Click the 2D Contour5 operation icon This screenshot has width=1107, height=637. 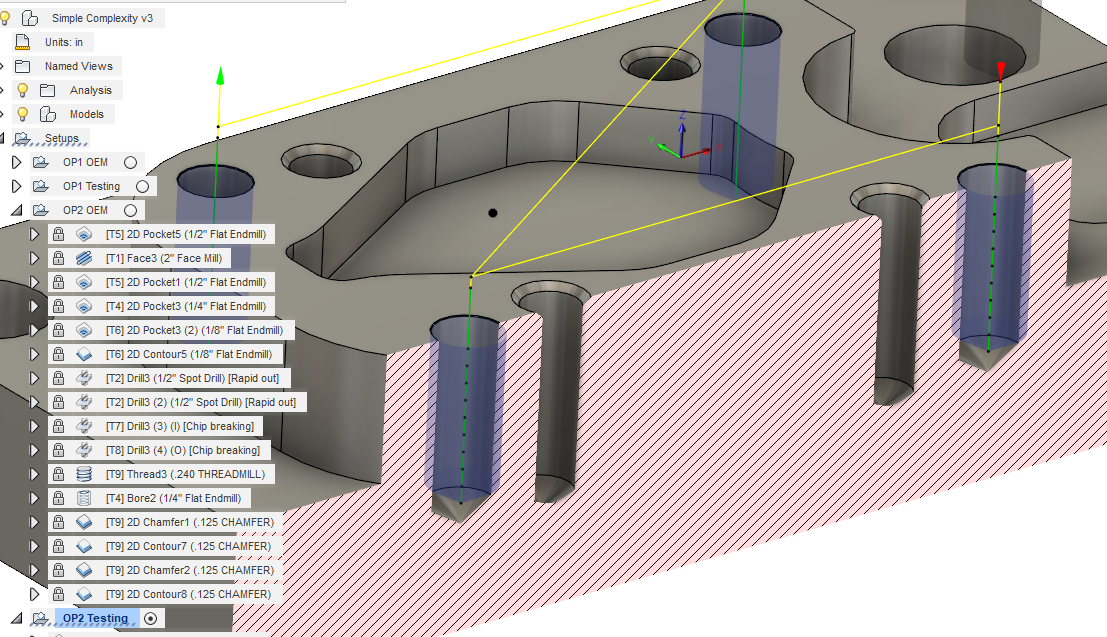click(84, 354)
